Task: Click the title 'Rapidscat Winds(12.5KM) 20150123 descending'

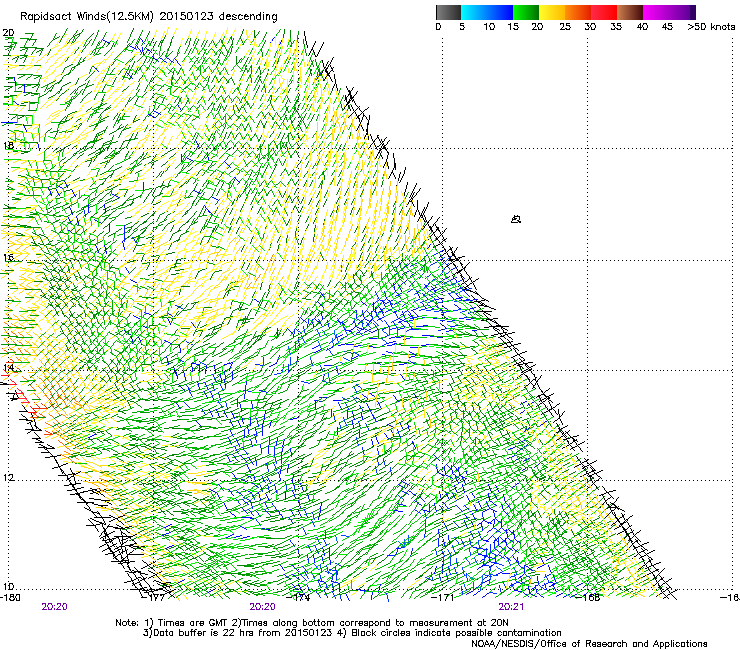Action: [x=149, y=17]
